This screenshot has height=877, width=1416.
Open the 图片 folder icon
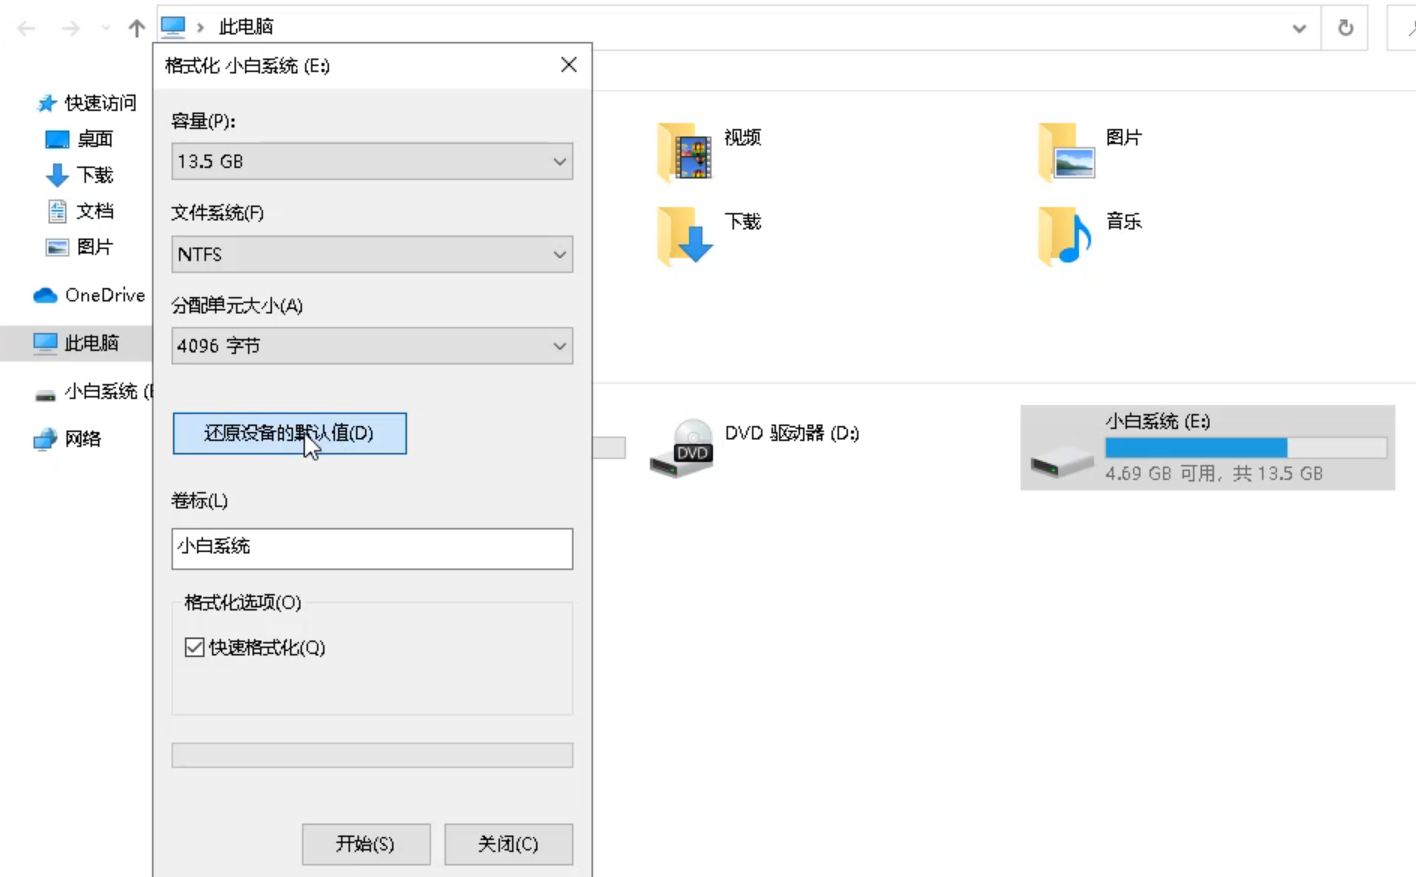point(1066,152)
